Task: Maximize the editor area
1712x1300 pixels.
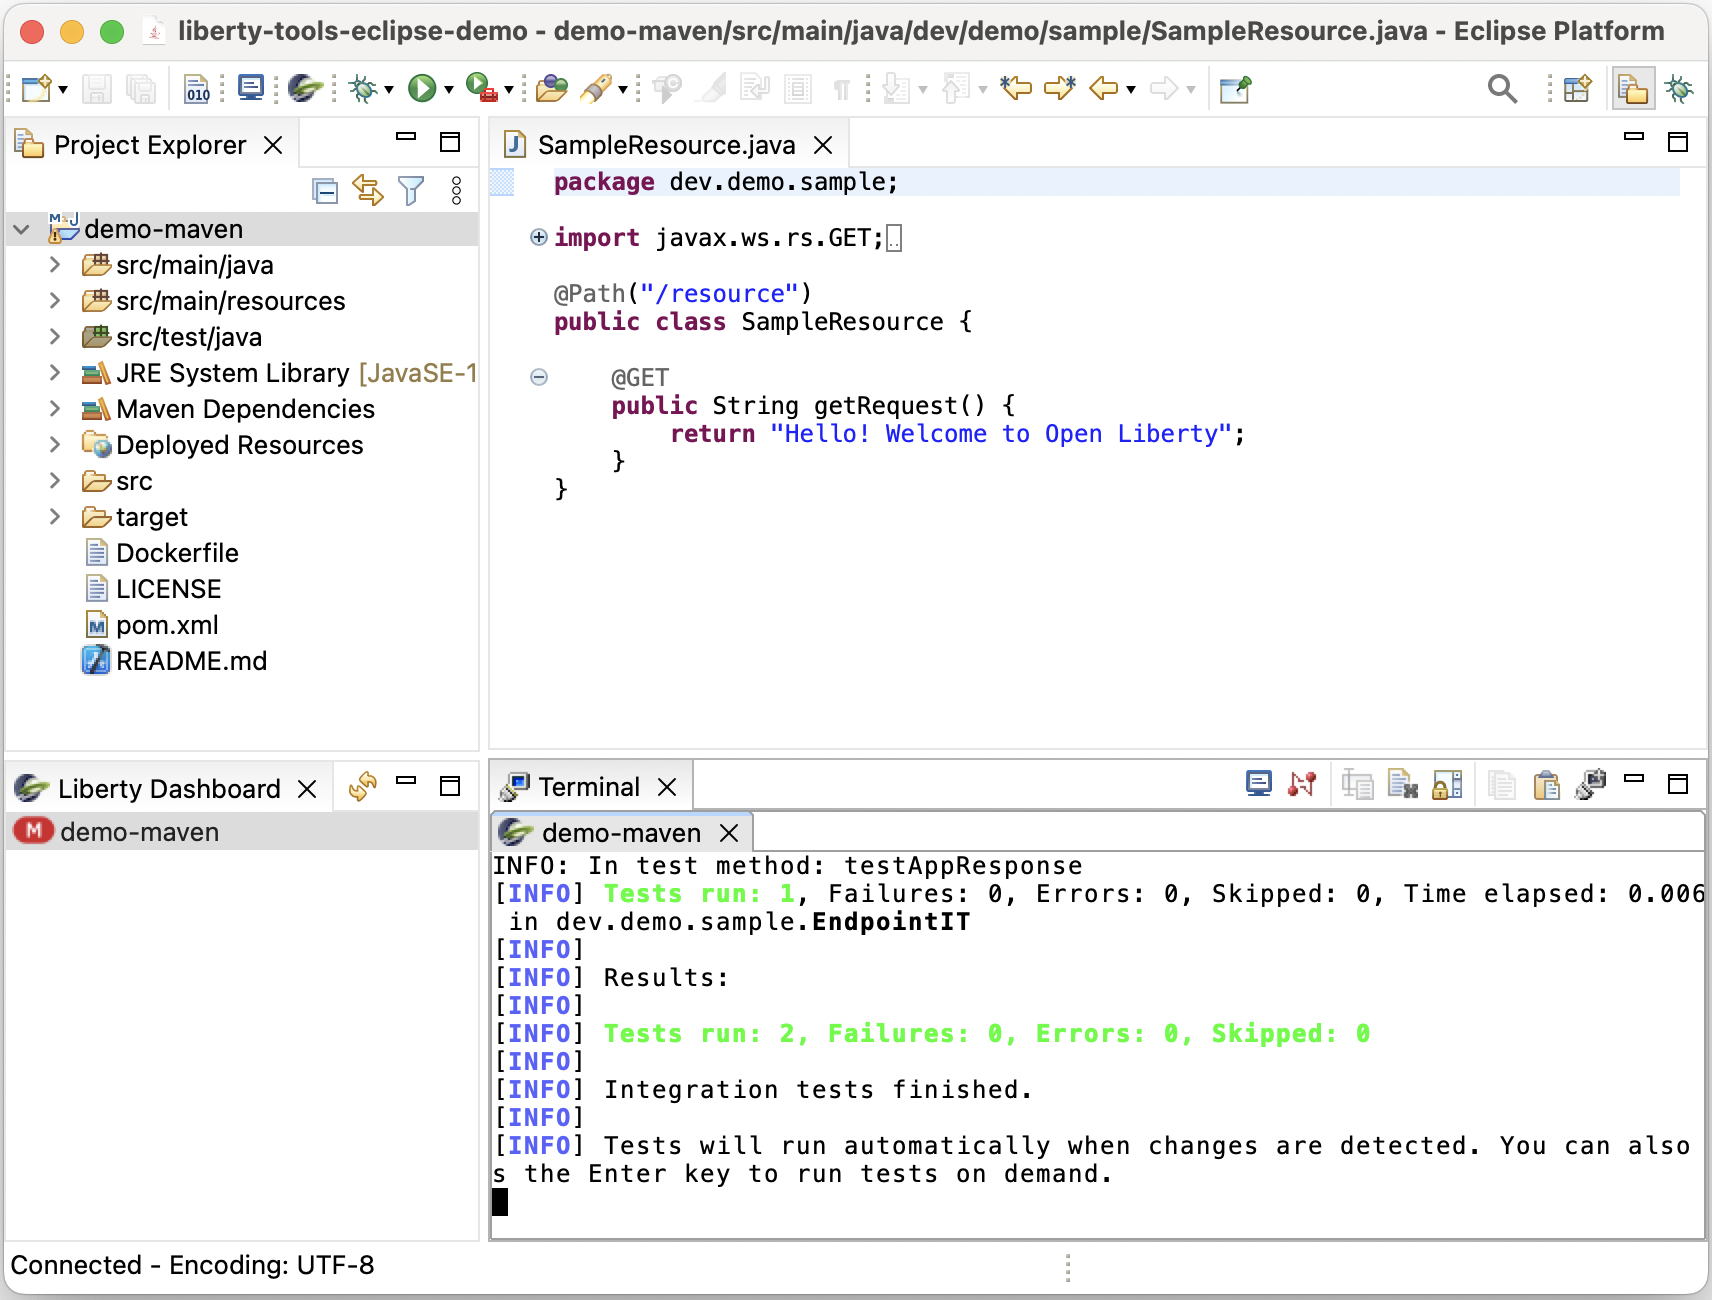Action: click(x=1678, y=142)
